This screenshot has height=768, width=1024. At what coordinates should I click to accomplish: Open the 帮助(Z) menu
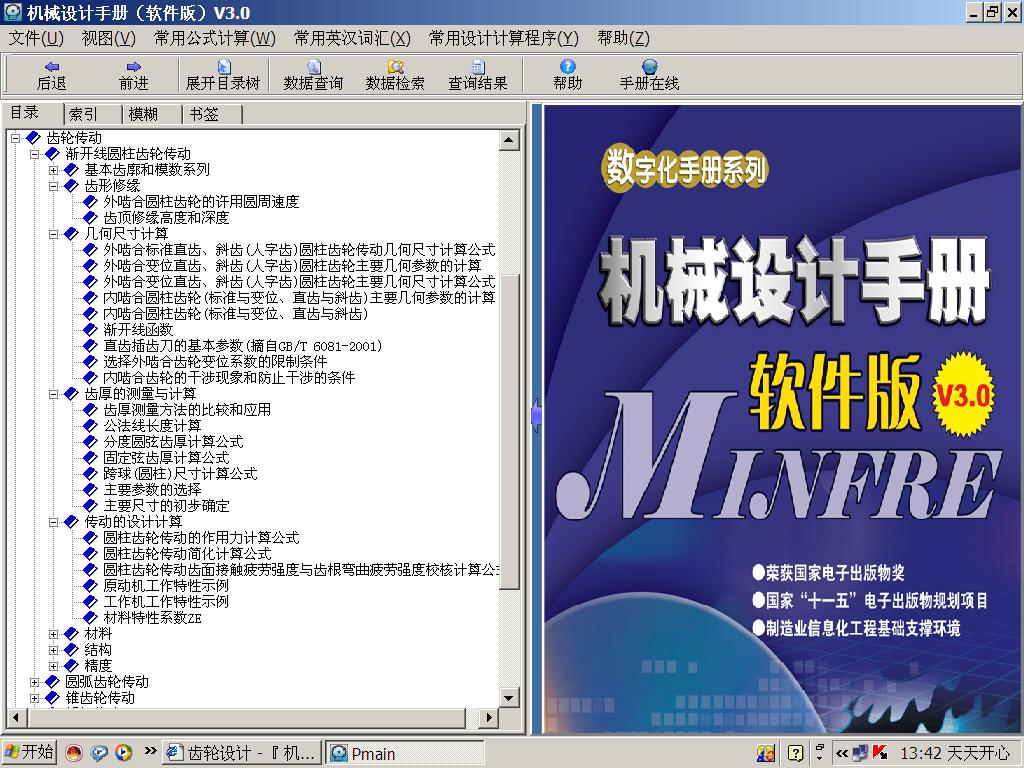pos(623,39)
